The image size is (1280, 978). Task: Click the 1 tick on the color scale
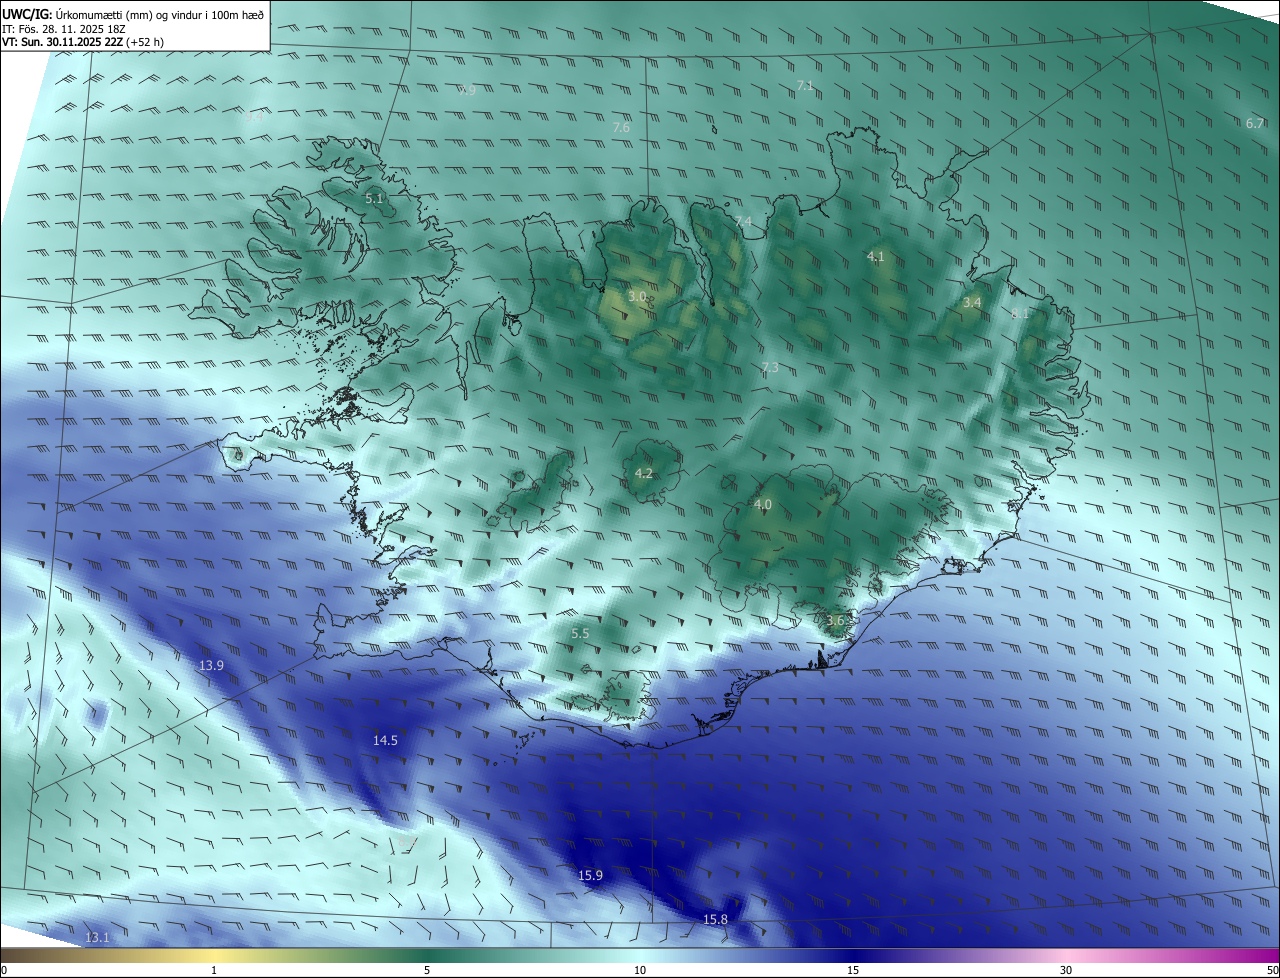tap(214, 971)
